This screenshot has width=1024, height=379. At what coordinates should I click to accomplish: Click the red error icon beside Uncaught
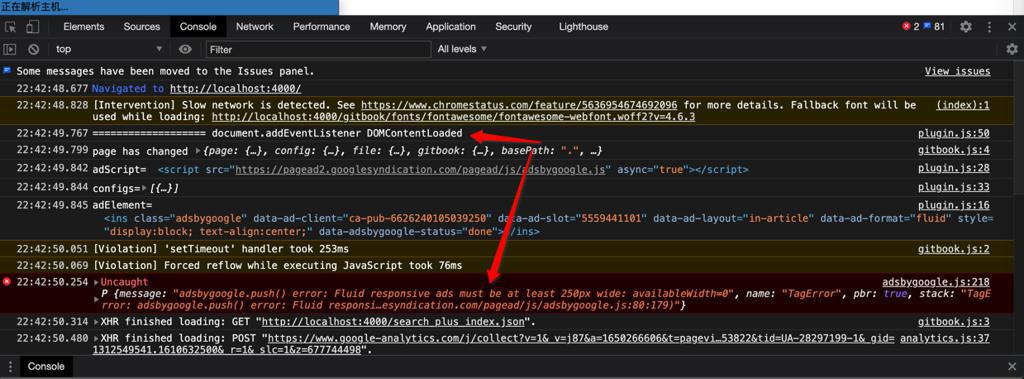pyautogui.click(x=7, y=282)
